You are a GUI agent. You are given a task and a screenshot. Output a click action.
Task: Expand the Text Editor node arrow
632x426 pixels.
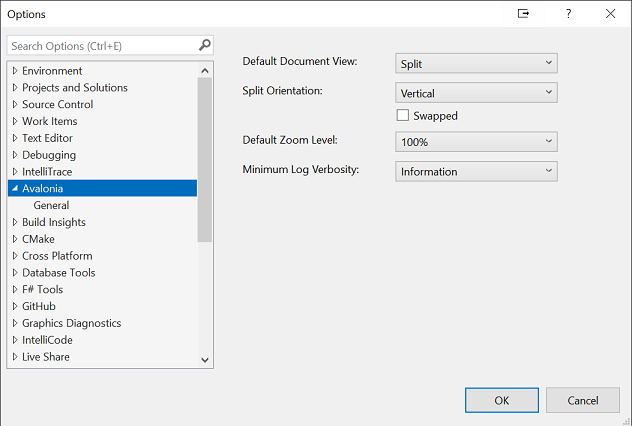click(x=14, y=138)
